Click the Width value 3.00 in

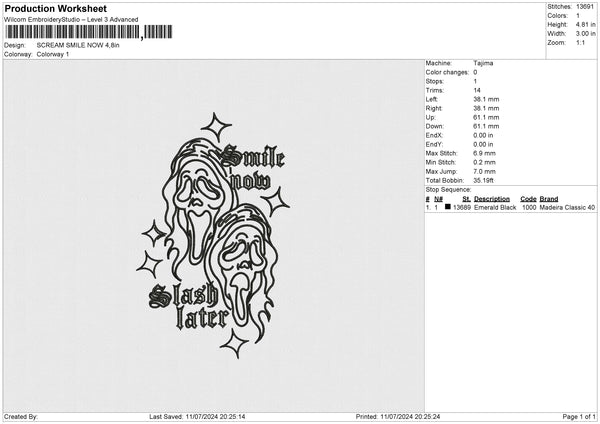pos(585,34)
